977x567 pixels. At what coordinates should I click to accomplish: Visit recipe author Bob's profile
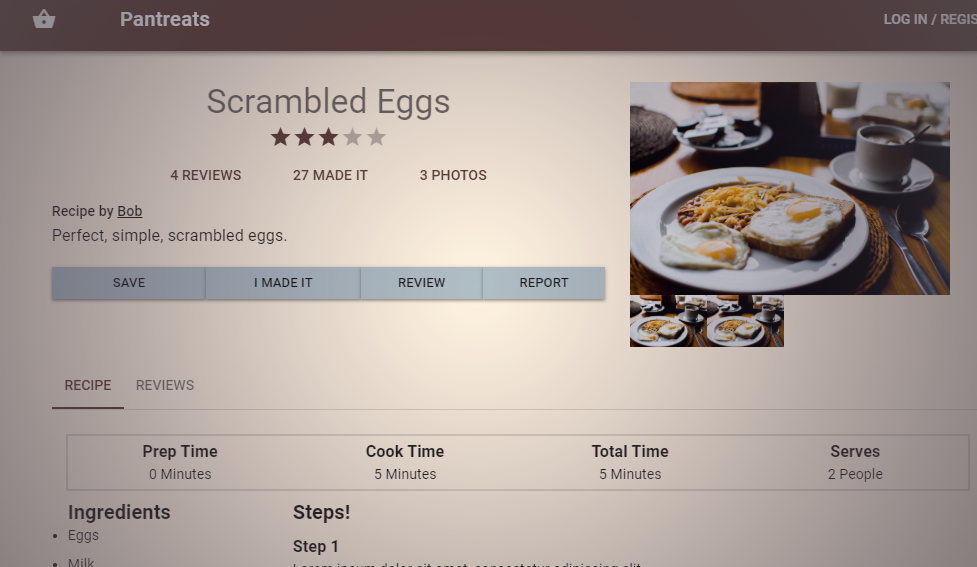[130, 211]
